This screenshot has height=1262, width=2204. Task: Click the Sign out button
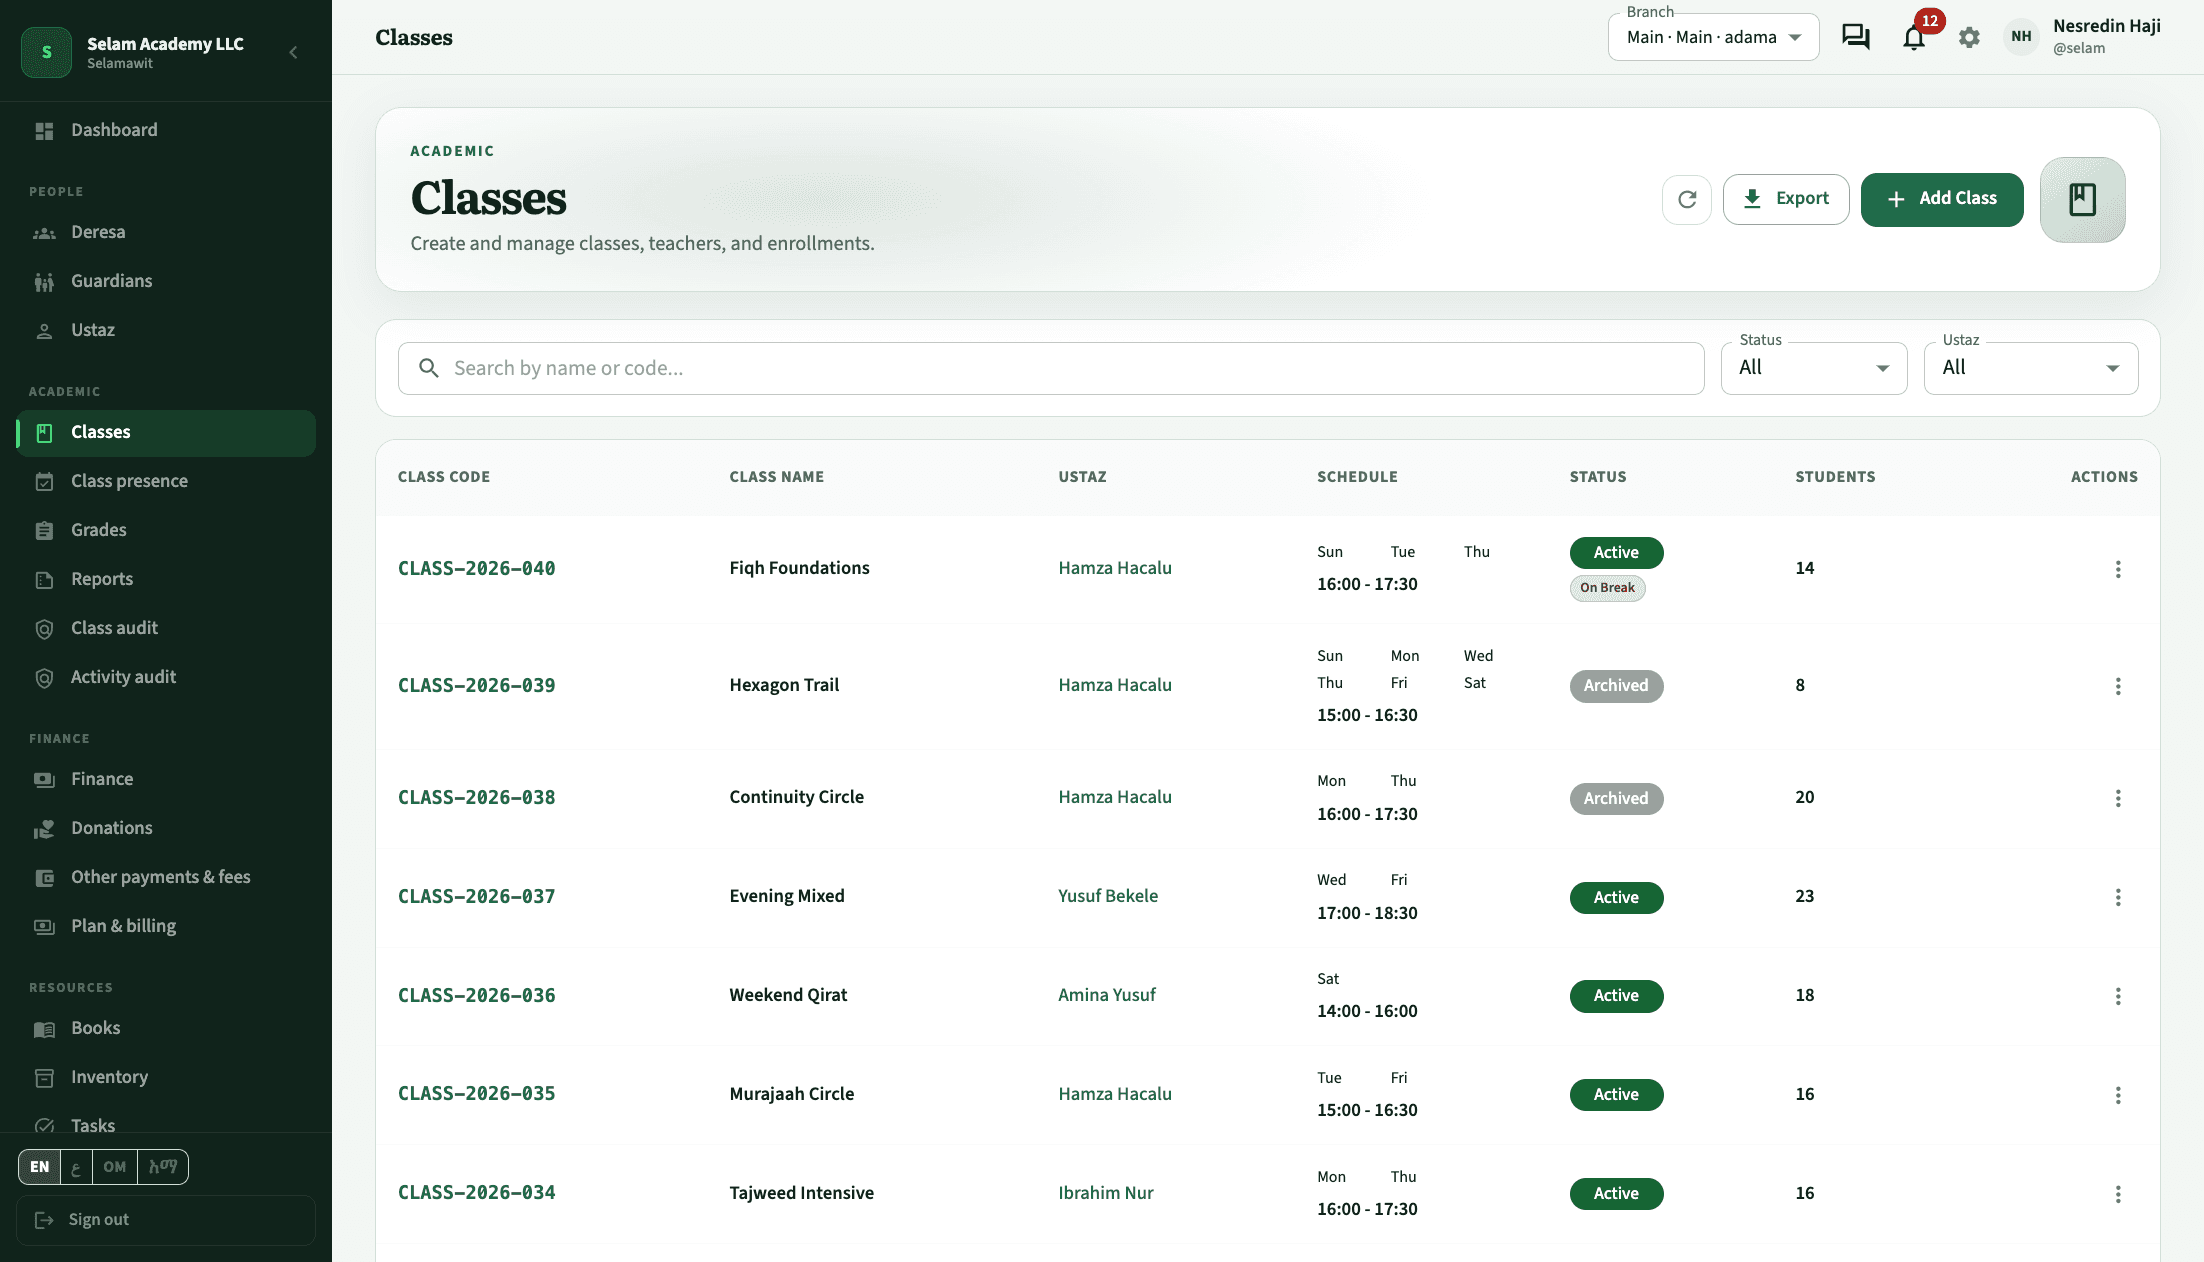(166, 1220)
